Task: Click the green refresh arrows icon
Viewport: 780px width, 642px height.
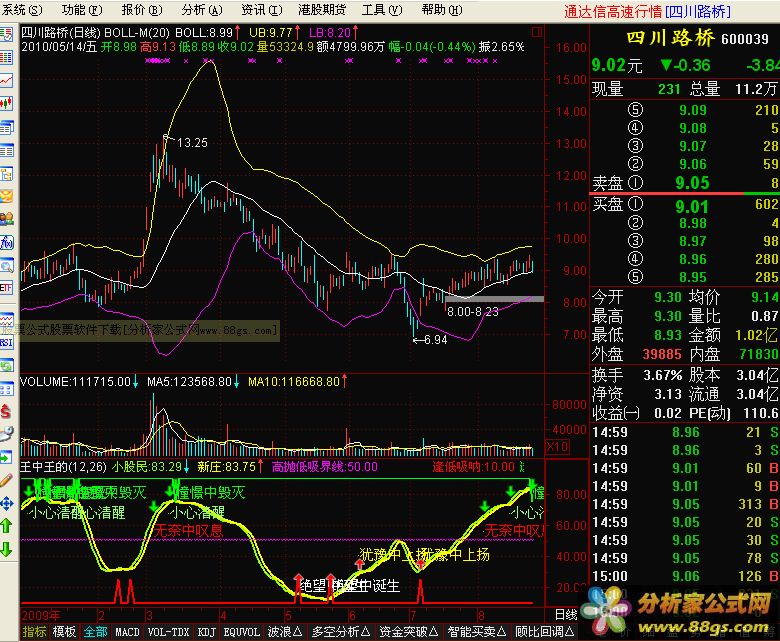Action: coord(6,366)
